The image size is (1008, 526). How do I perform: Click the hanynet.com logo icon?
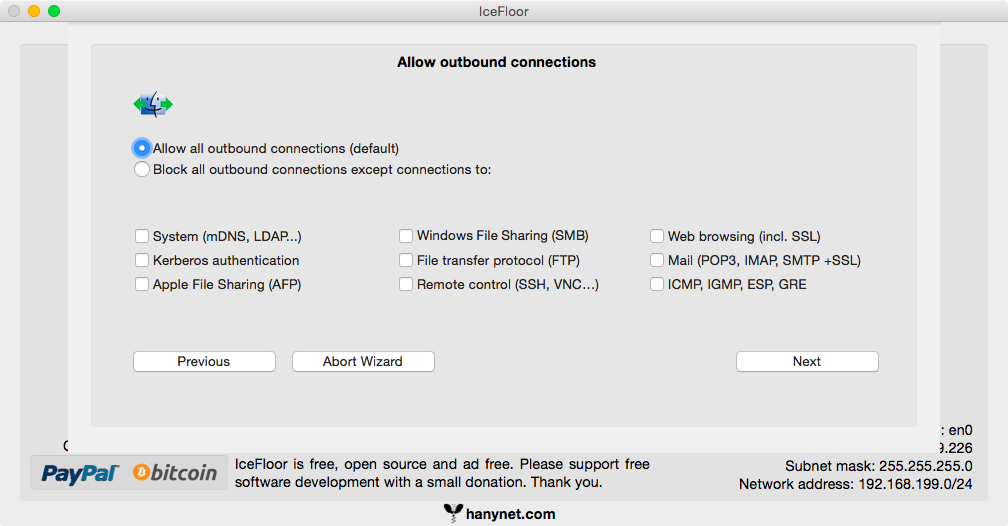tap(453, 514)
